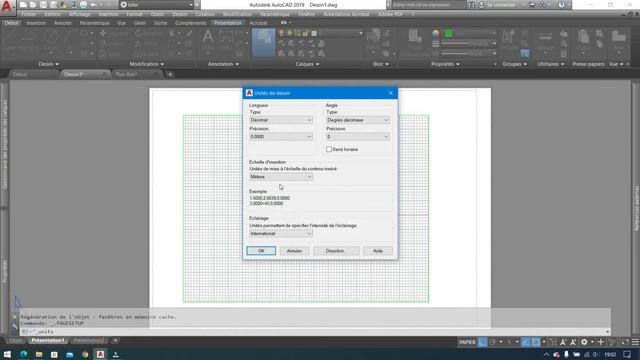
Task: Close the Unités de dessin dialog
Action: click(x=391, y=93)
